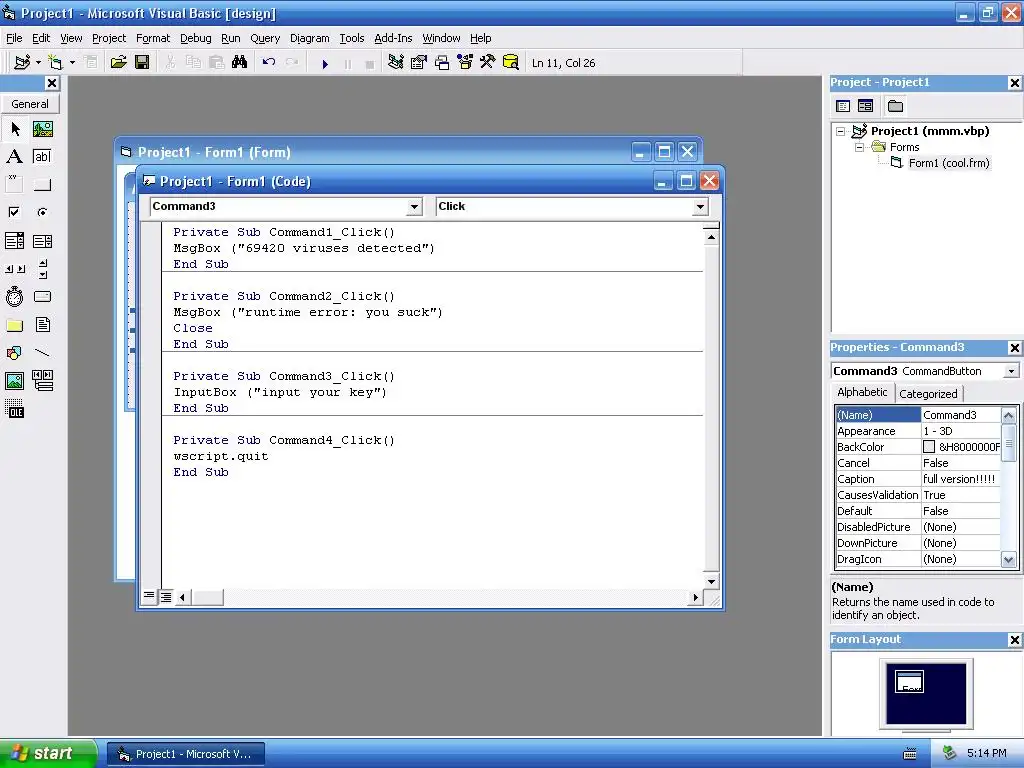Open the Debug menu
This screenshot has width=1024, height=768.
point(195,38)
